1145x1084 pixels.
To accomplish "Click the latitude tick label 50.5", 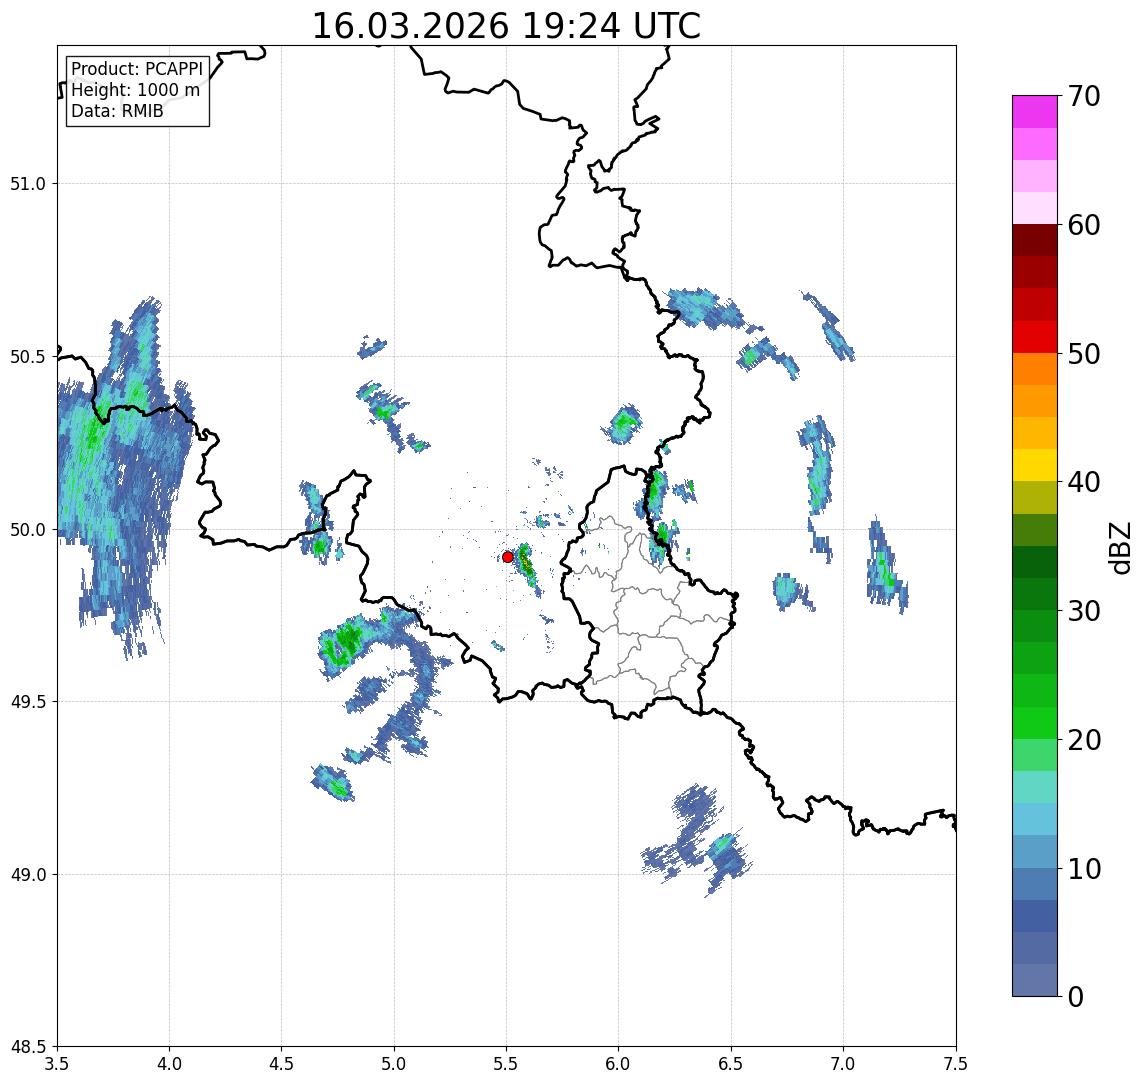I will [x=28, y=356].
